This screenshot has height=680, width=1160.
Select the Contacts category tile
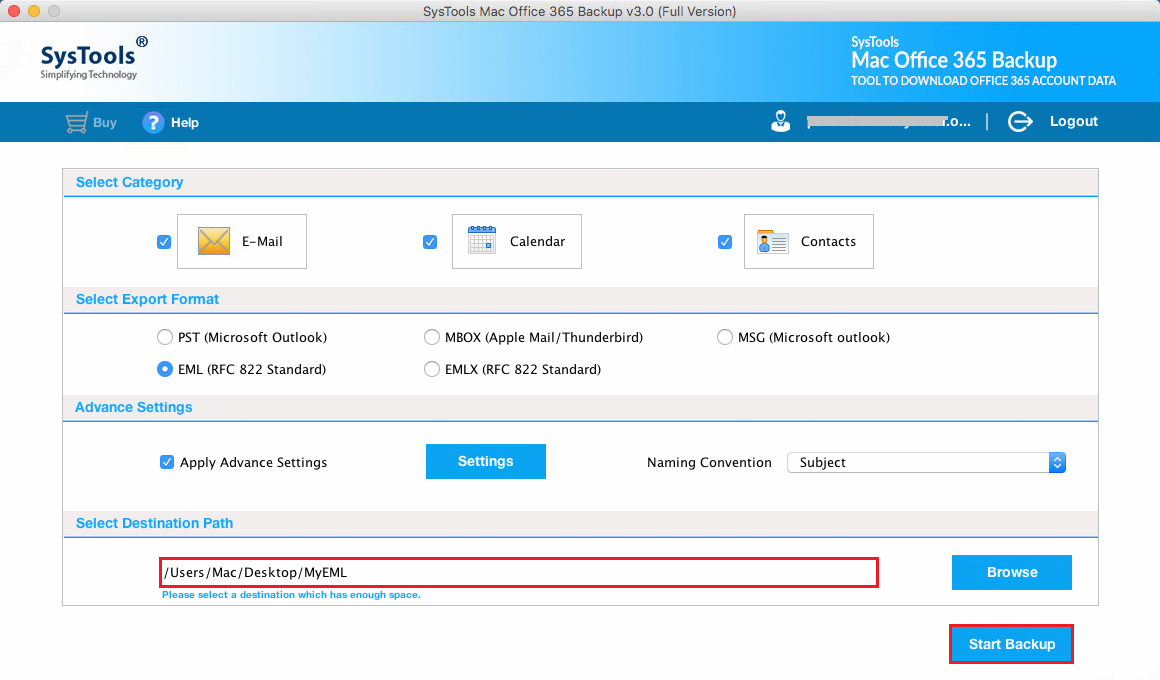coord(809,241)
